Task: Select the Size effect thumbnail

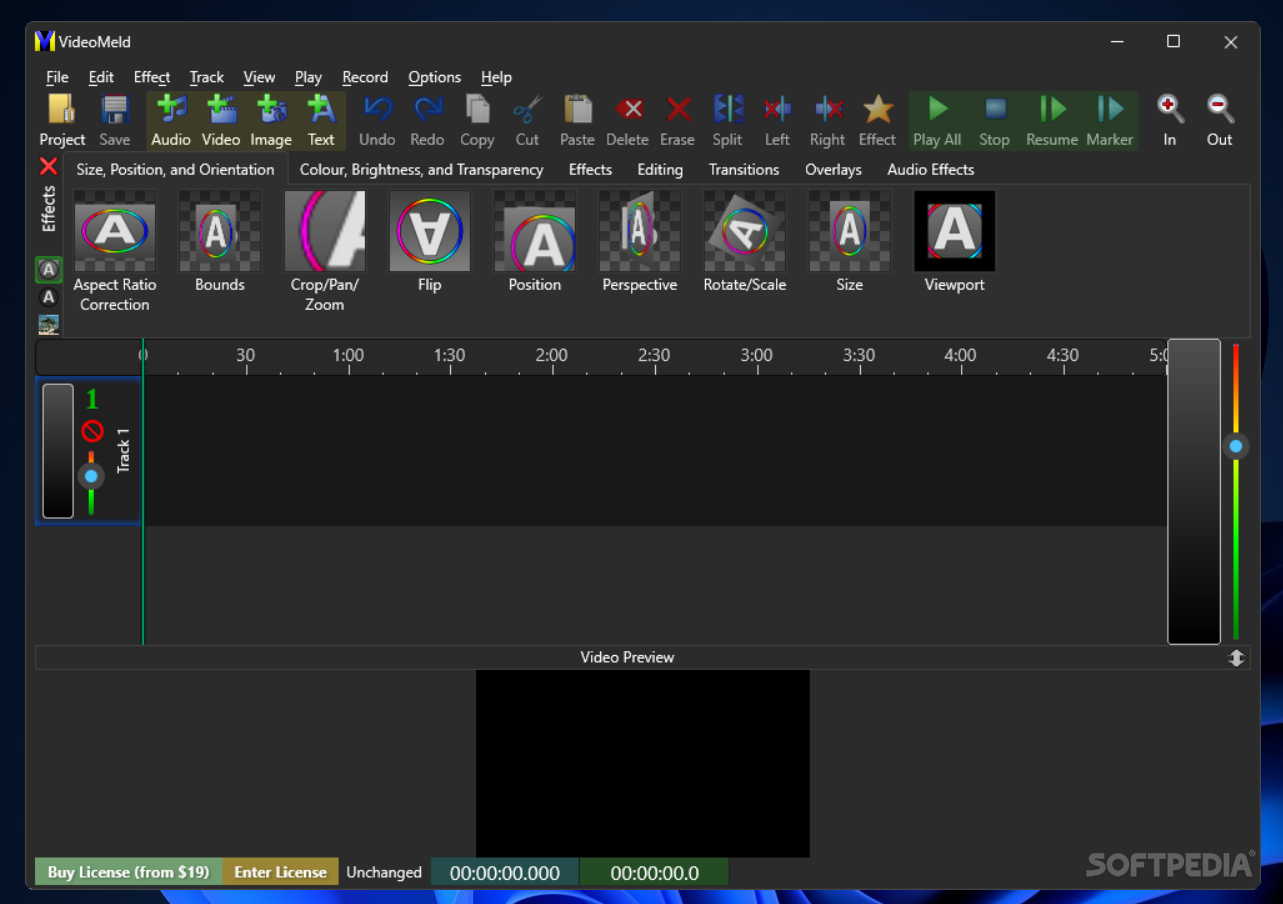Action: [x=850, y=231]
